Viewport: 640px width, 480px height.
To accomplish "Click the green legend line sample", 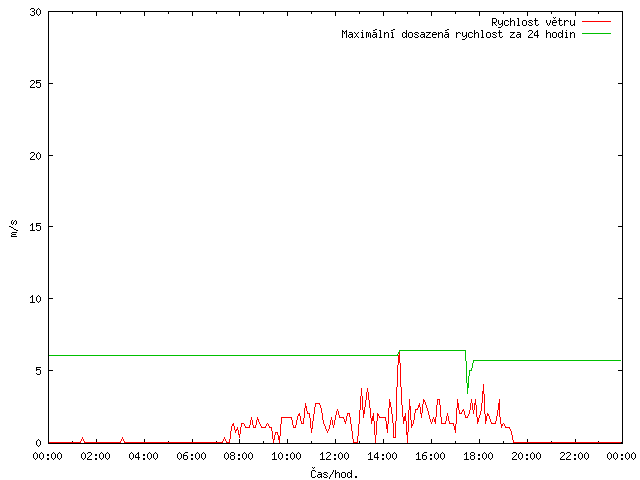I will click(596, 33).
